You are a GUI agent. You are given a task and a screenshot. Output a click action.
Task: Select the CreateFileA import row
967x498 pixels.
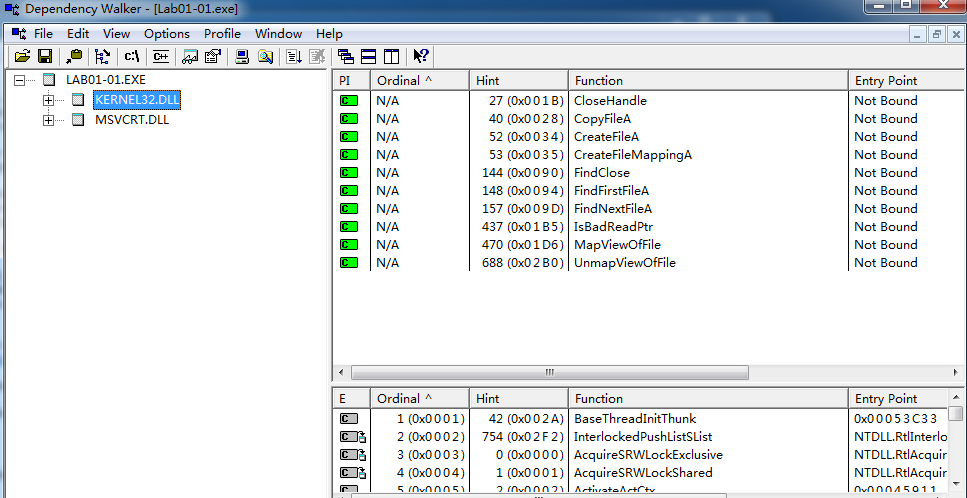pos(649,137)
